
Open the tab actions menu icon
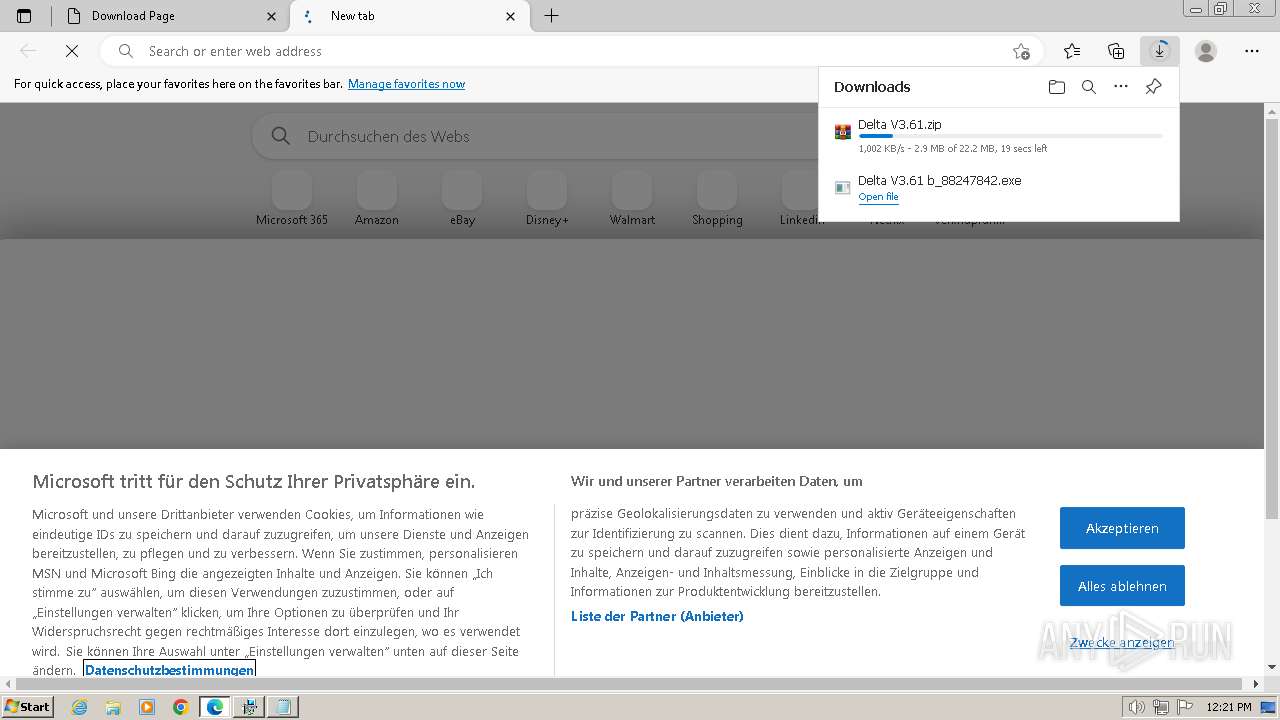pyautogui.click(x=24, y=16)
